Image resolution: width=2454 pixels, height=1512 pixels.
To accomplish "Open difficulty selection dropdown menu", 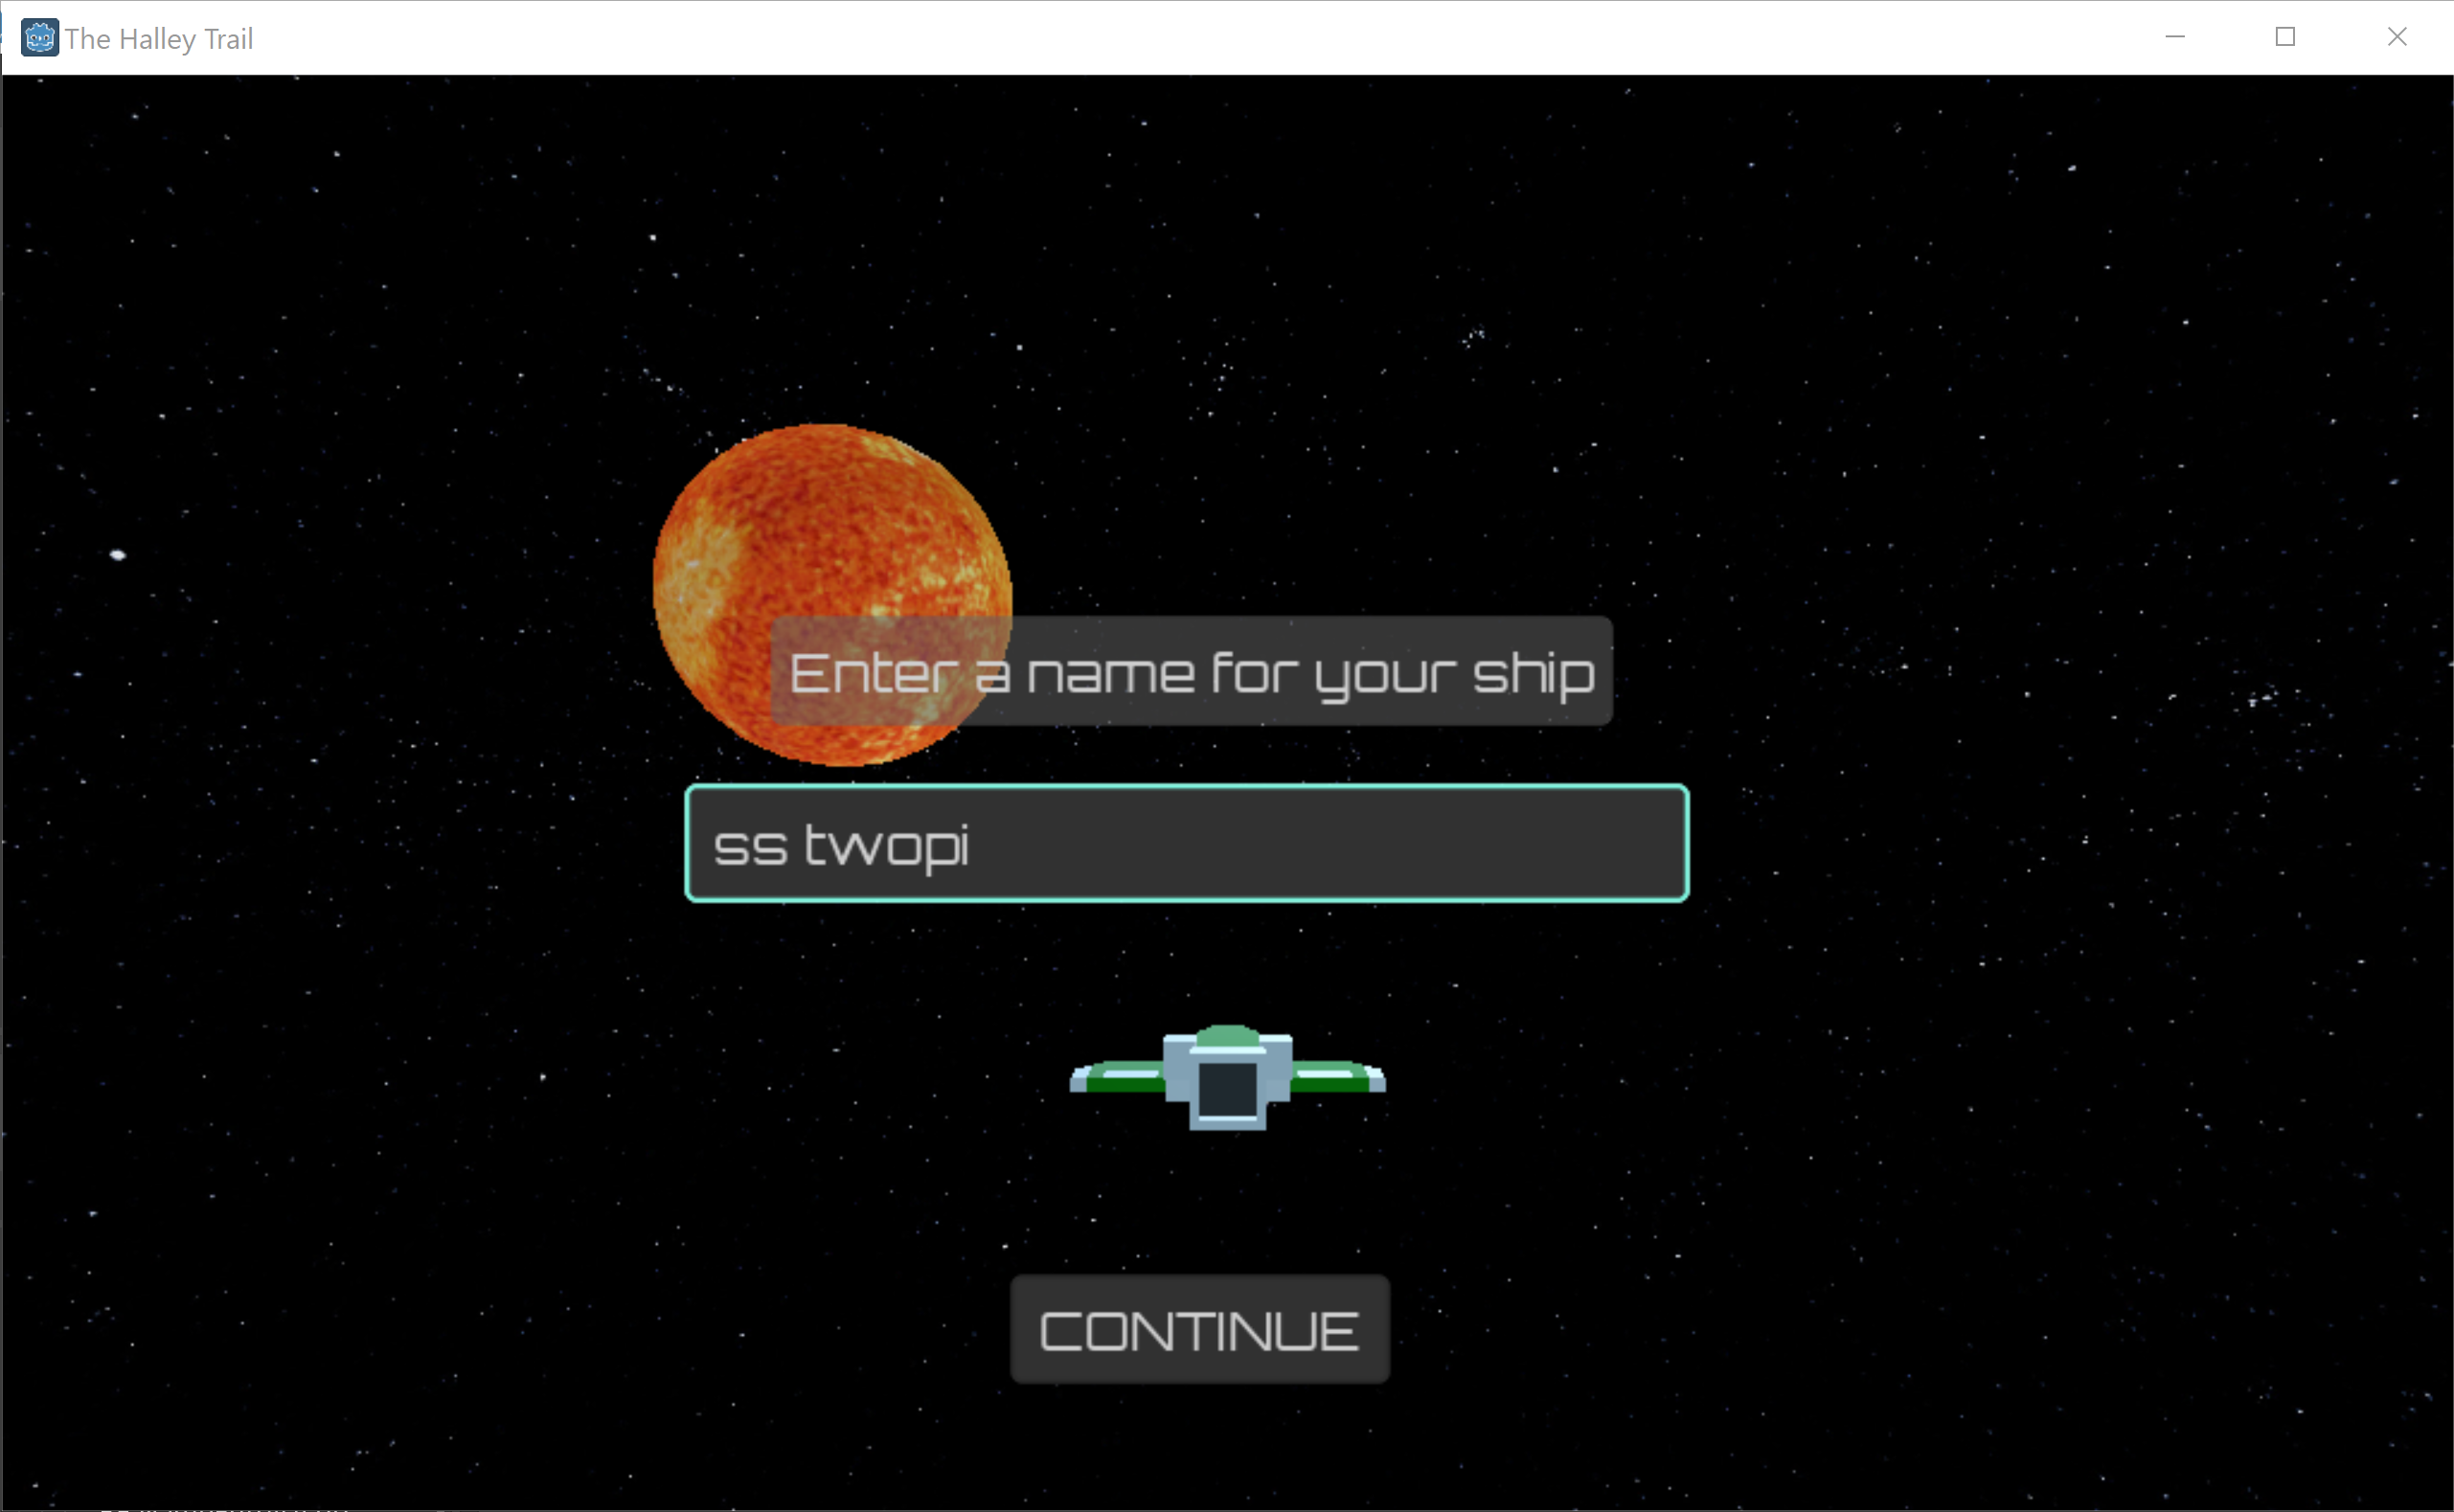I will 1227,1077.
